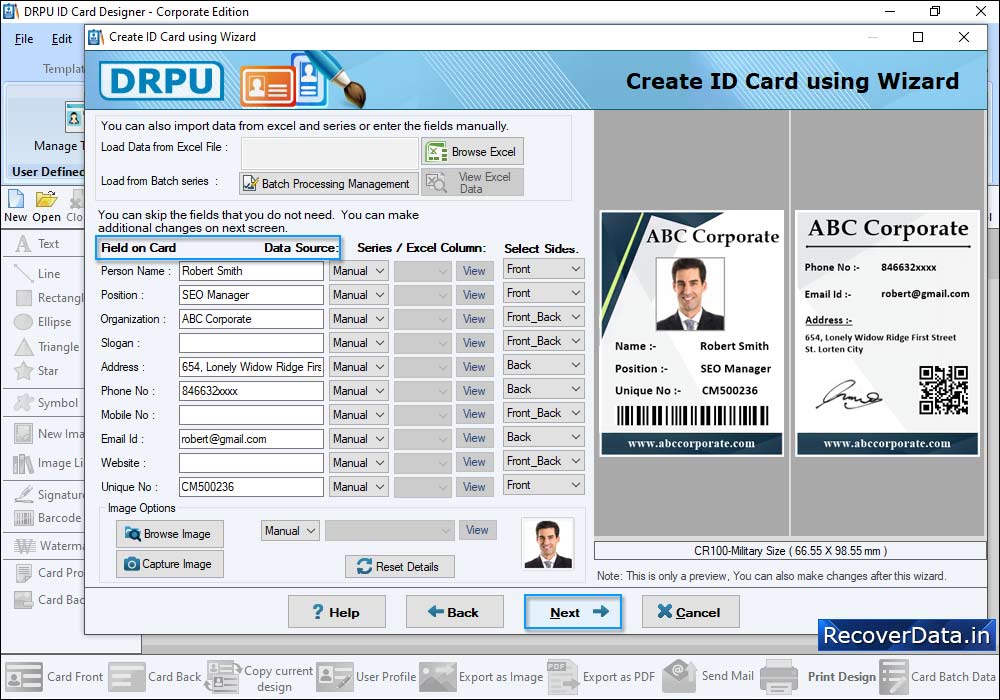Open the Edit menu
Image resolution: width=1000 pixels, height=700 pixels.
click(62, 39)
